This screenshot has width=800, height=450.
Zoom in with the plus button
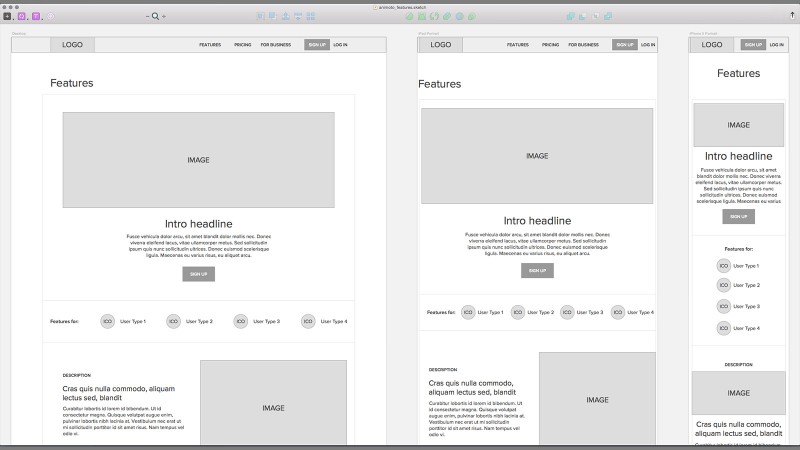(x=164, y=16)
